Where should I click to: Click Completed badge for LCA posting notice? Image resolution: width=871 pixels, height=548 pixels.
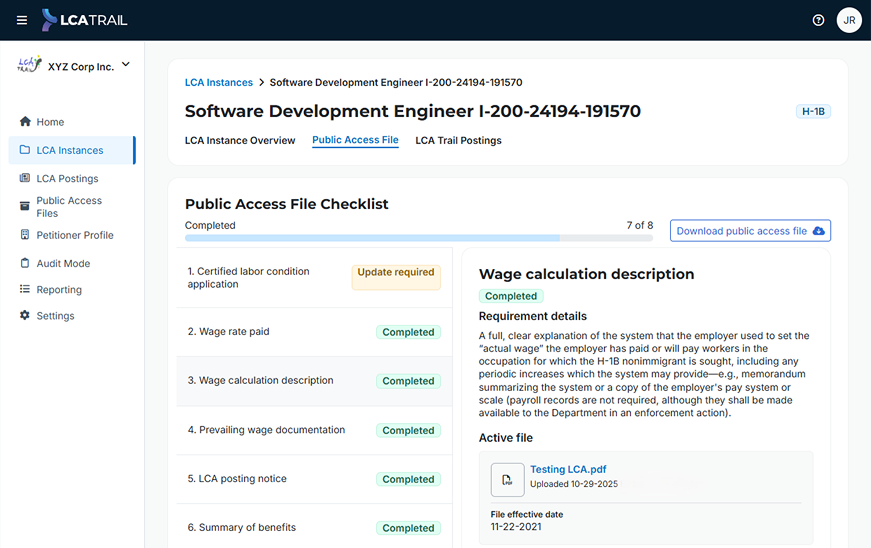408,479
